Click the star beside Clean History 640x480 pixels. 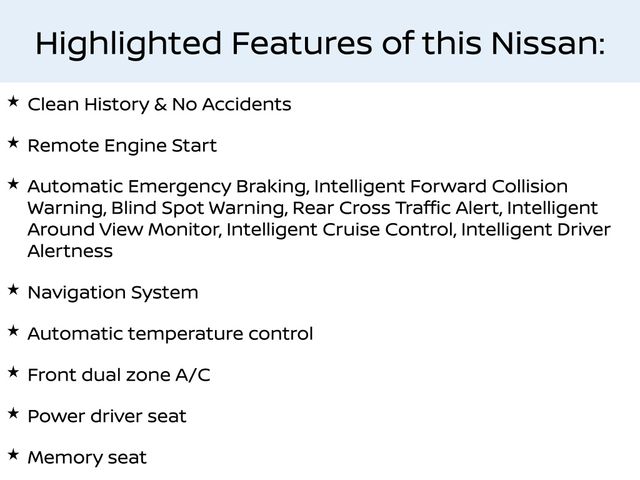point(13,101)
